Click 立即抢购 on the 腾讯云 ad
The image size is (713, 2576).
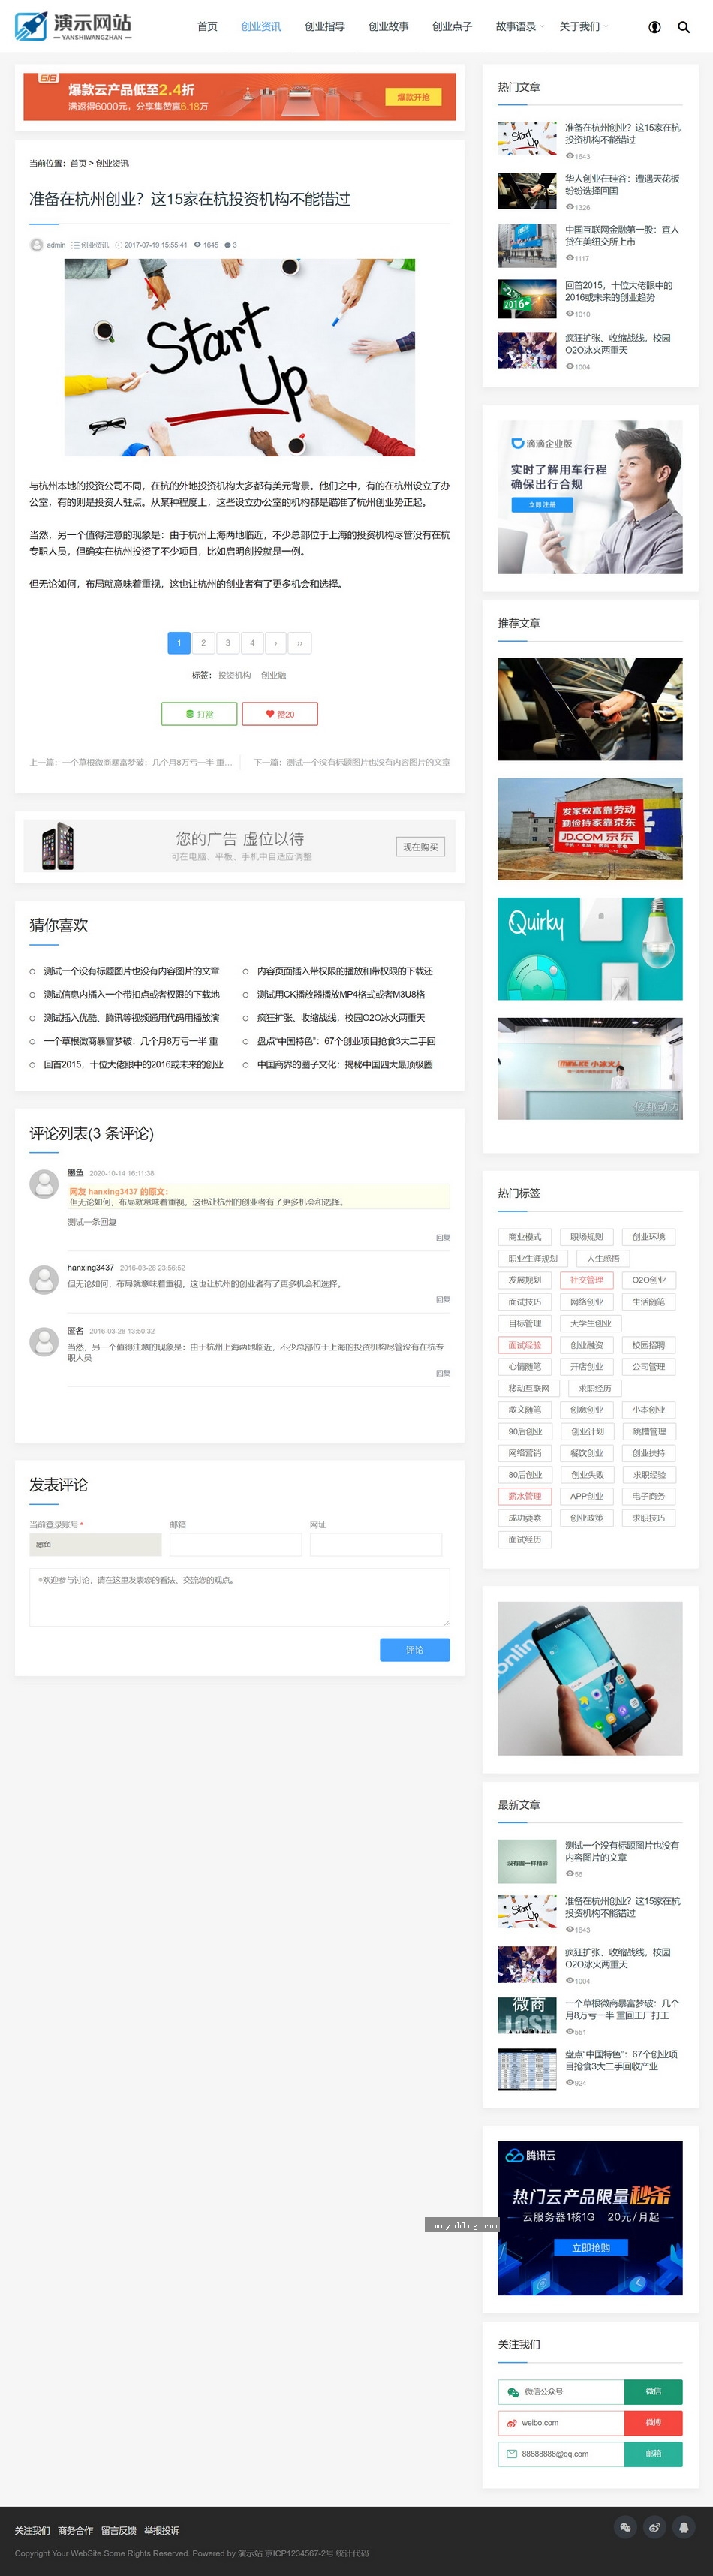(591, 2248)
